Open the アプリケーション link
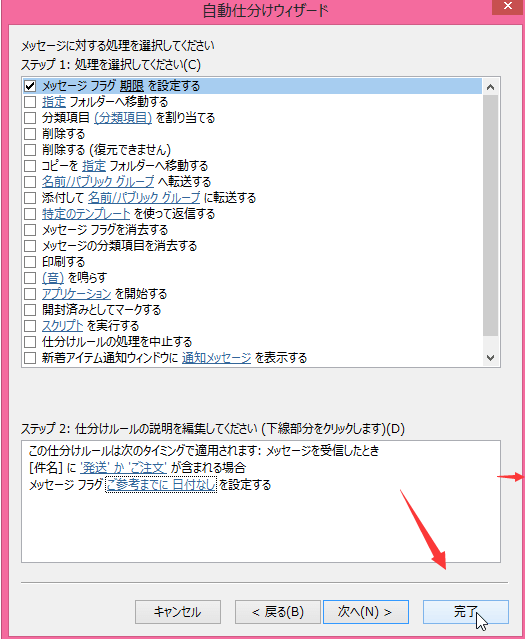The image size is (525, 639). (77, 293)
